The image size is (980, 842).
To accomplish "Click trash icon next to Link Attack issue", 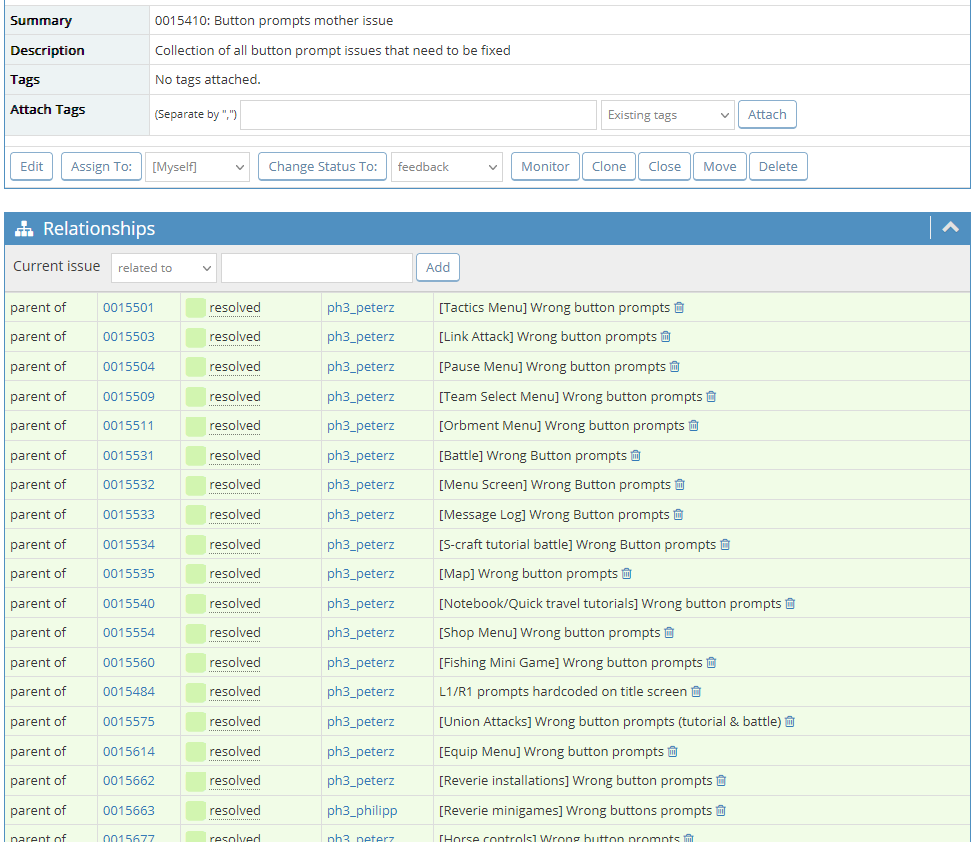I will click(666, 337).
